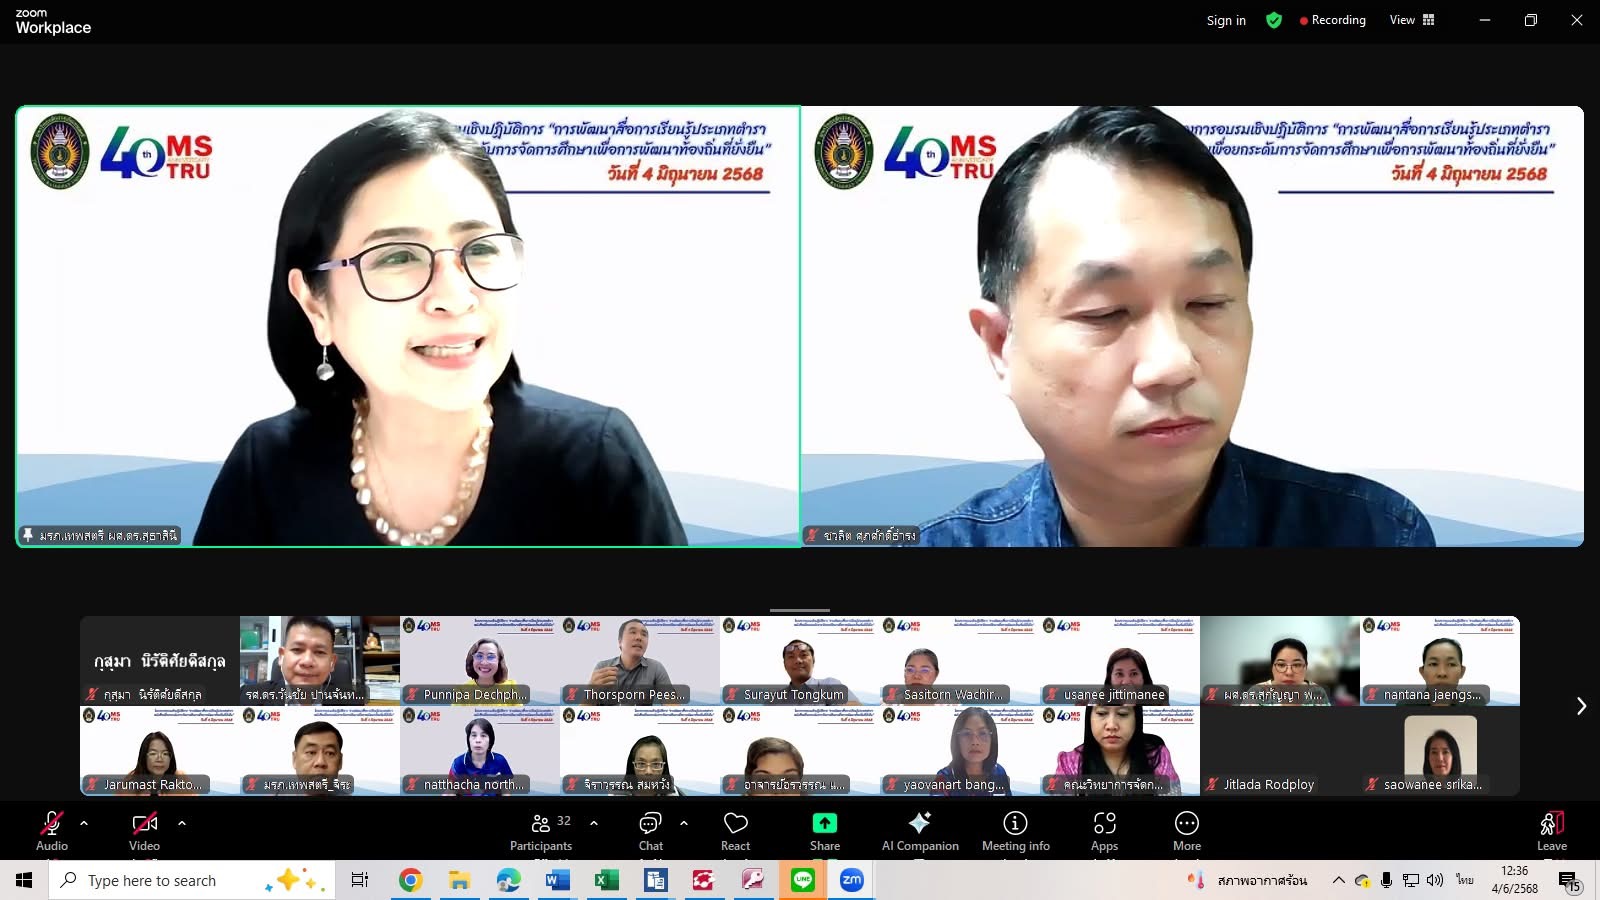Click the encryption shield icon
1600x900 pixels.
1273,20
